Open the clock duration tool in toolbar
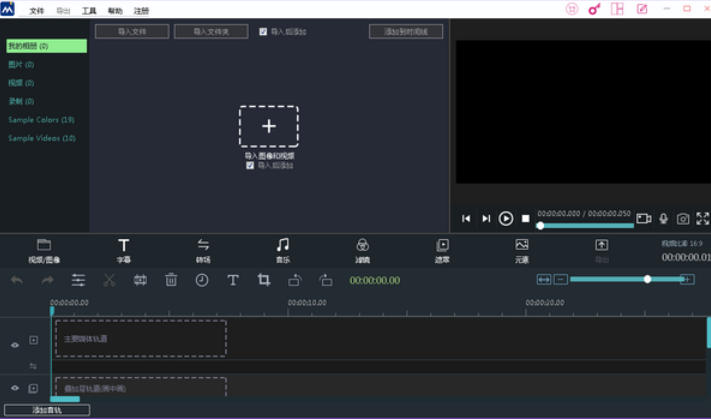 (x=202, y=281)
